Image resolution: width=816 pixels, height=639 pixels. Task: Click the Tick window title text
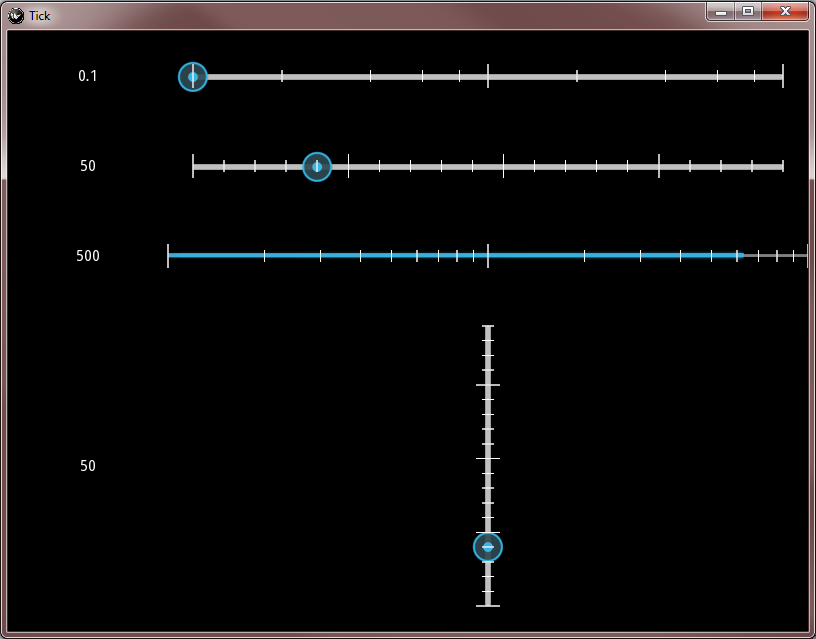pos(40,16)
